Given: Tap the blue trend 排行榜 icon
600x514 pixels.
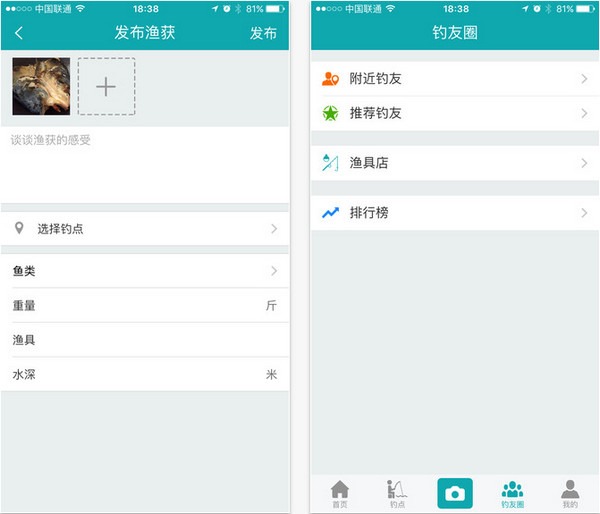Looking at the screenshot, I should (330, 213).
